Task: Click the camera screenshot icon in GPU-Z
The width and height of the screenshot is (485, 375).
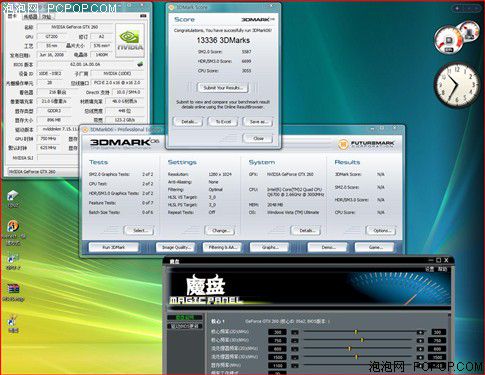Action: coord(143,16)
